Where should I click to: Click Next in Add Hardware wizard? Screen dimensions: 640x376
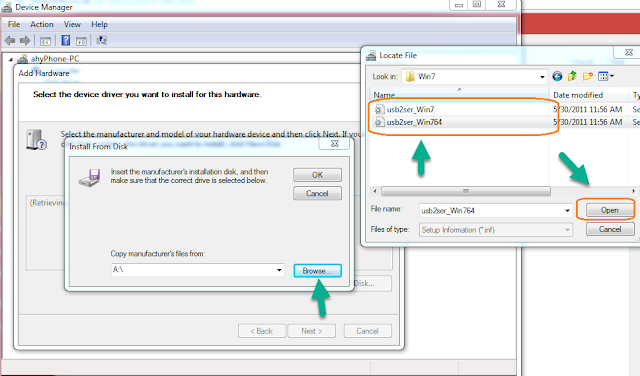312,331
